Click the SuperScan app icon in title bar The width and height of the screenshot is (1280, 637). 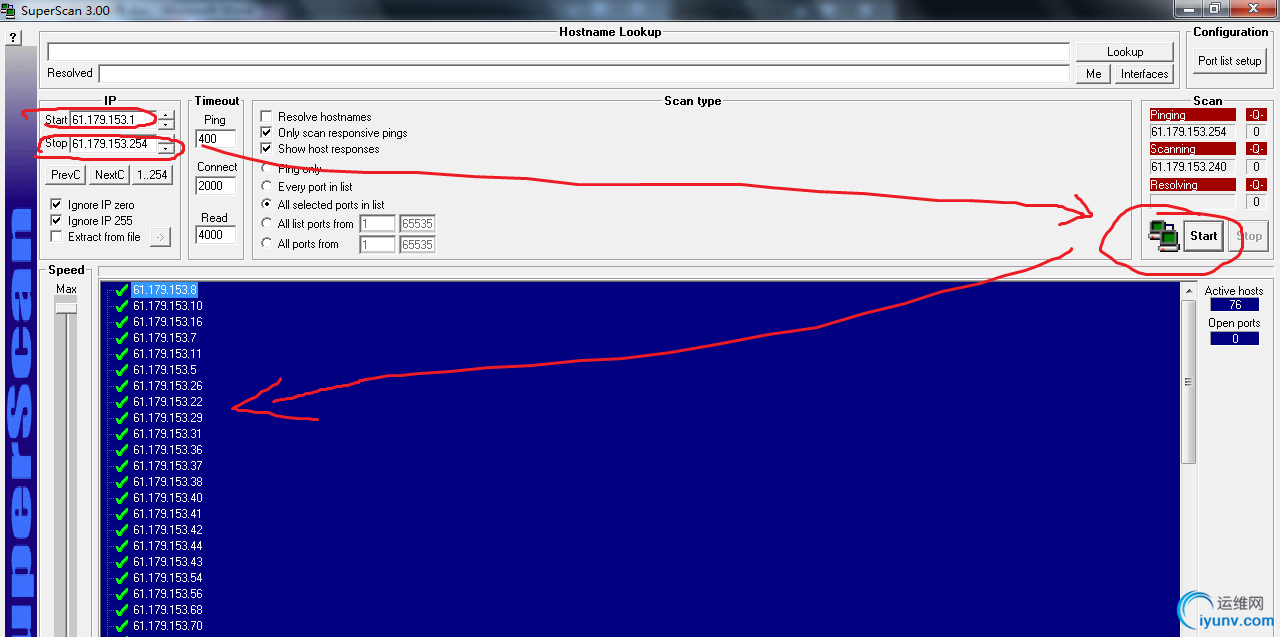[8, 9]
